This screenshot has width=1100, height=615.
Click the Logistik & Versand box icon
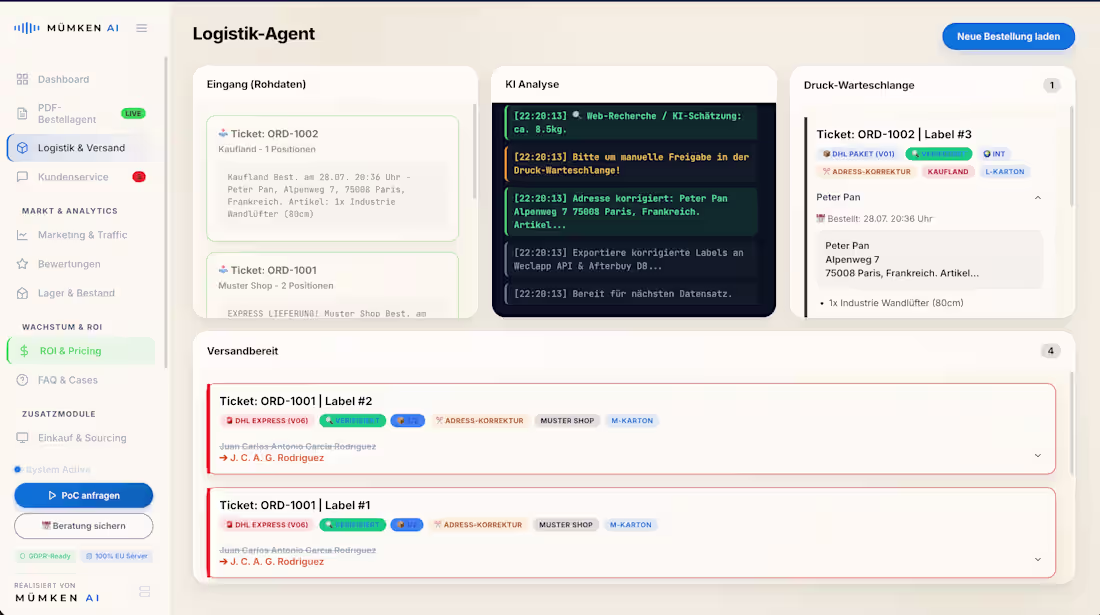(x=22, y=148)
